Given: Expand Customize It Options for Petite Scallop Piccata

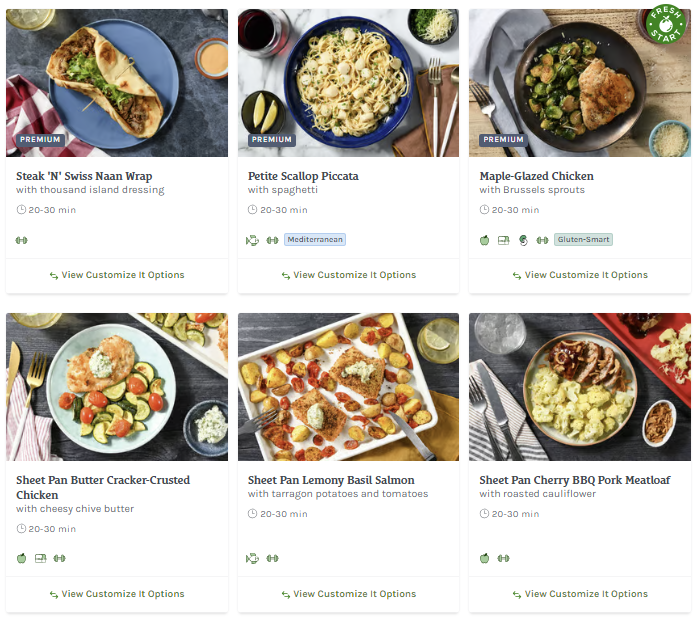Looking at the screenshot, I should pyautogui.click(x=348, y=275).
